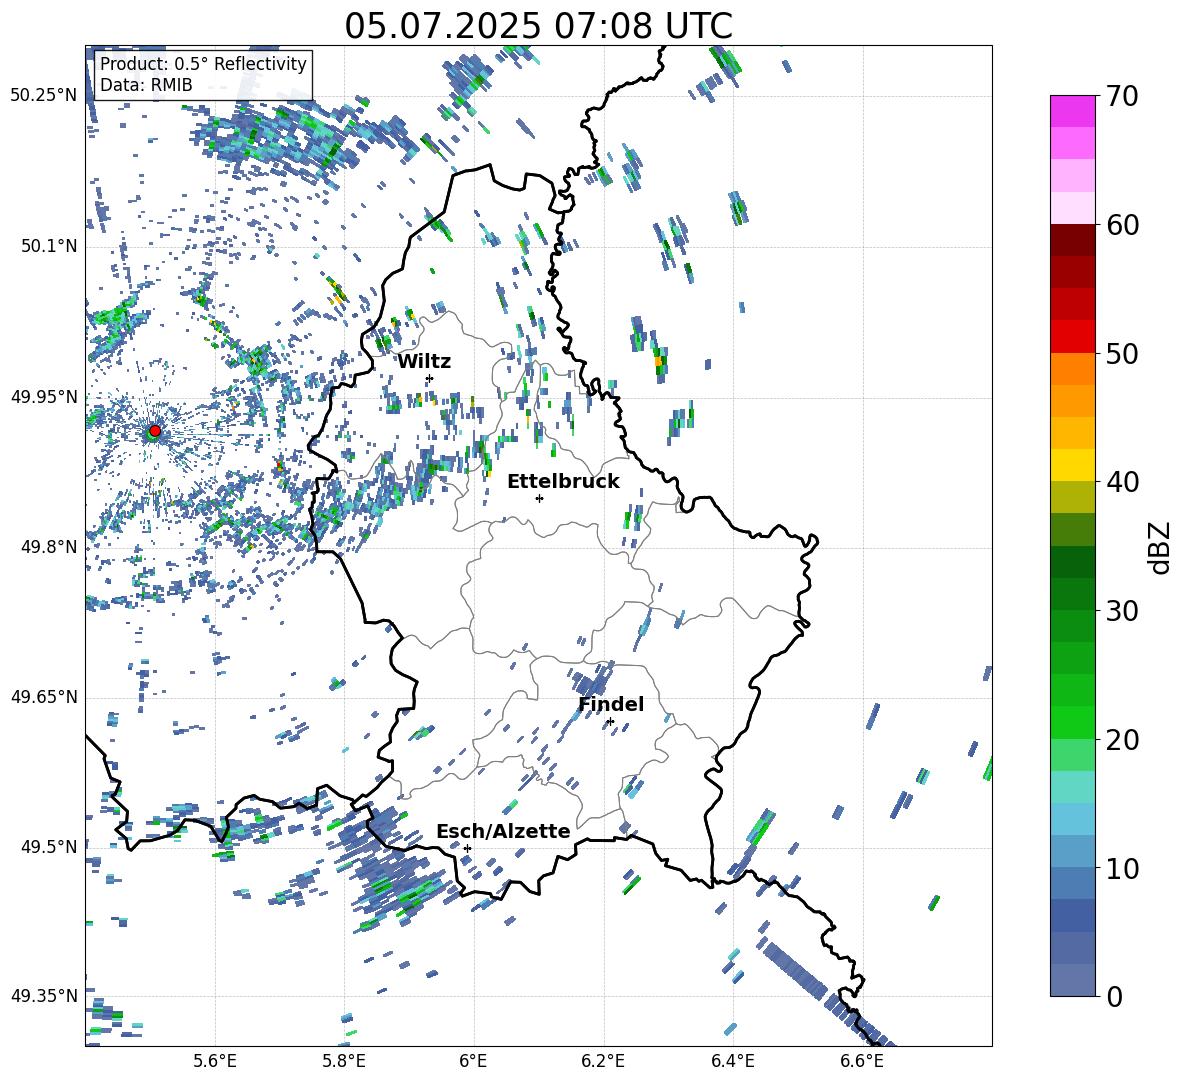Click the 49.8°N latitude label
The width and height of the screenshot is (1184, 1081).
(x=48, y=547)
